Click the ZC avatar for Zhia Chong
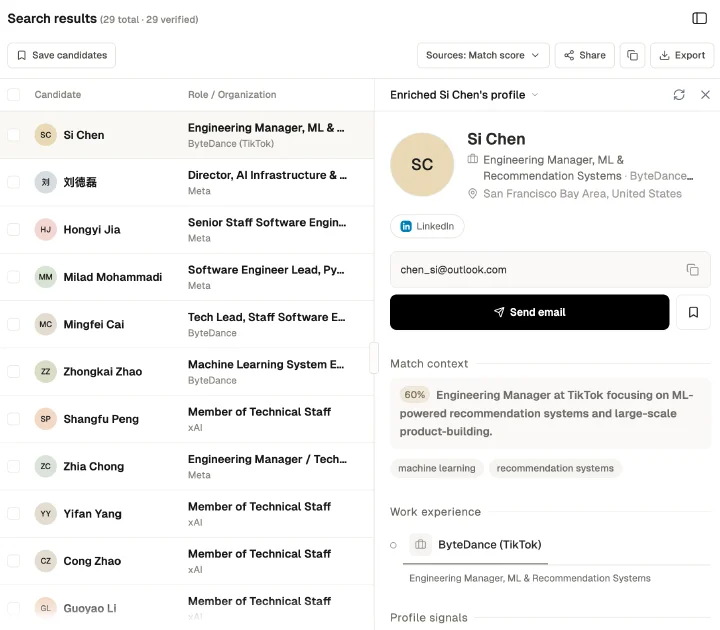 pyautogui.click(x=45, y=466)
